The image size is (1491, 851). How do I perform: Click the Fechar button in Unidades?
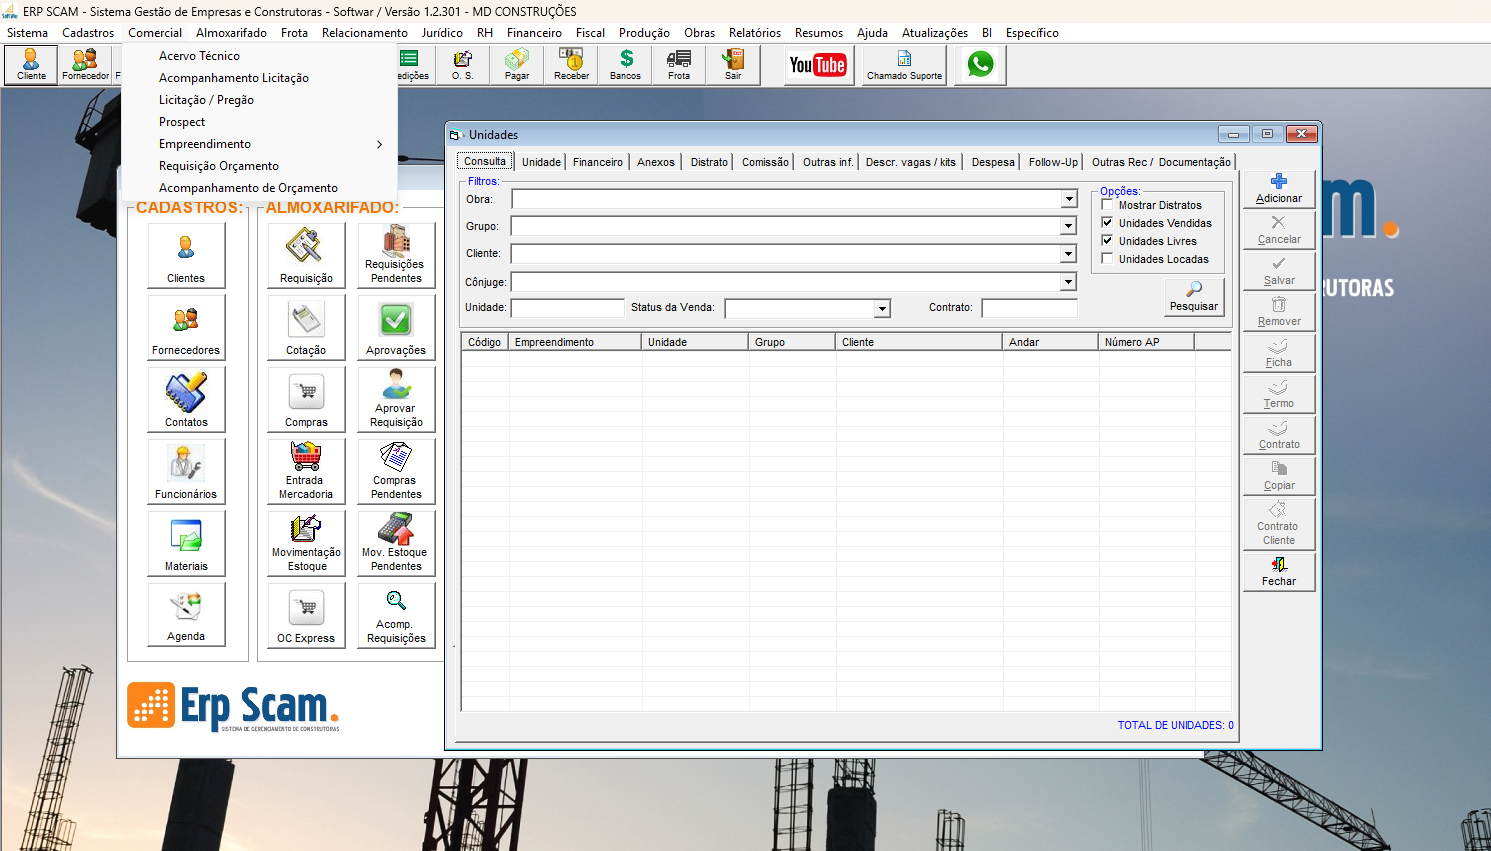pyautogui.click(x=1279, y=572)
